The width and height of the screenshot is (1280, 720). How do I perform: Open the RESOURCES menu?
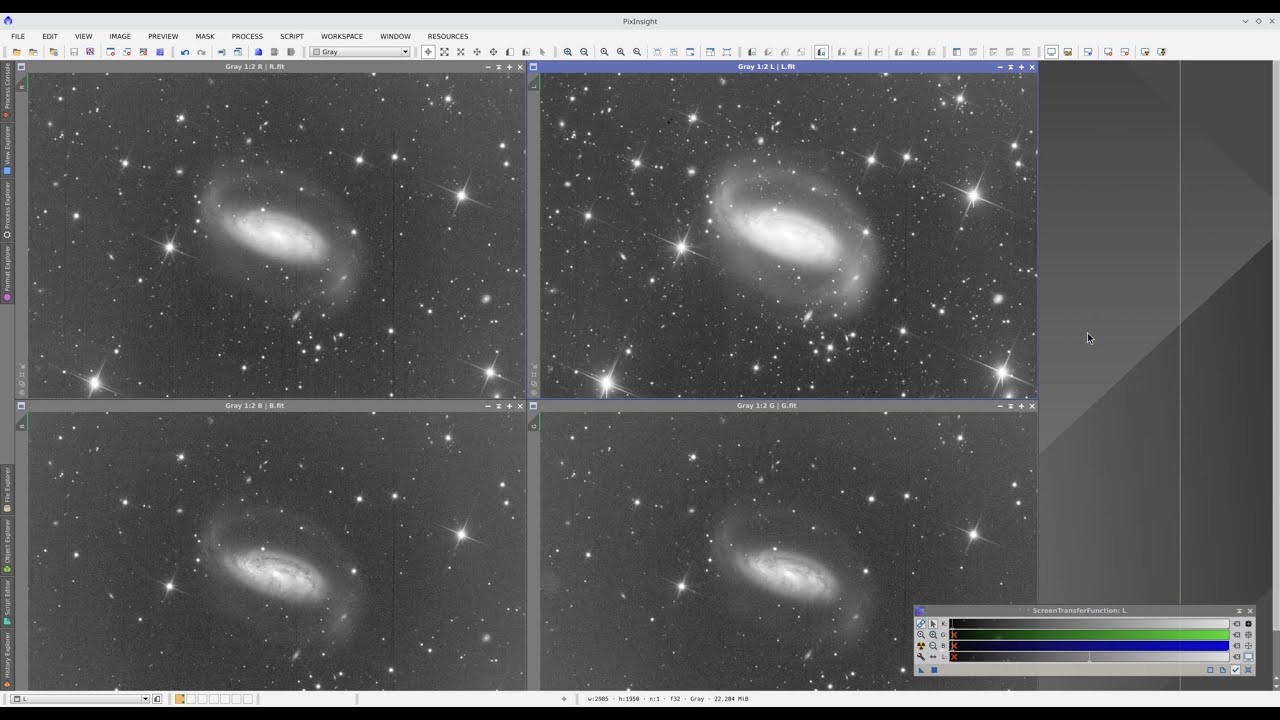448,36
